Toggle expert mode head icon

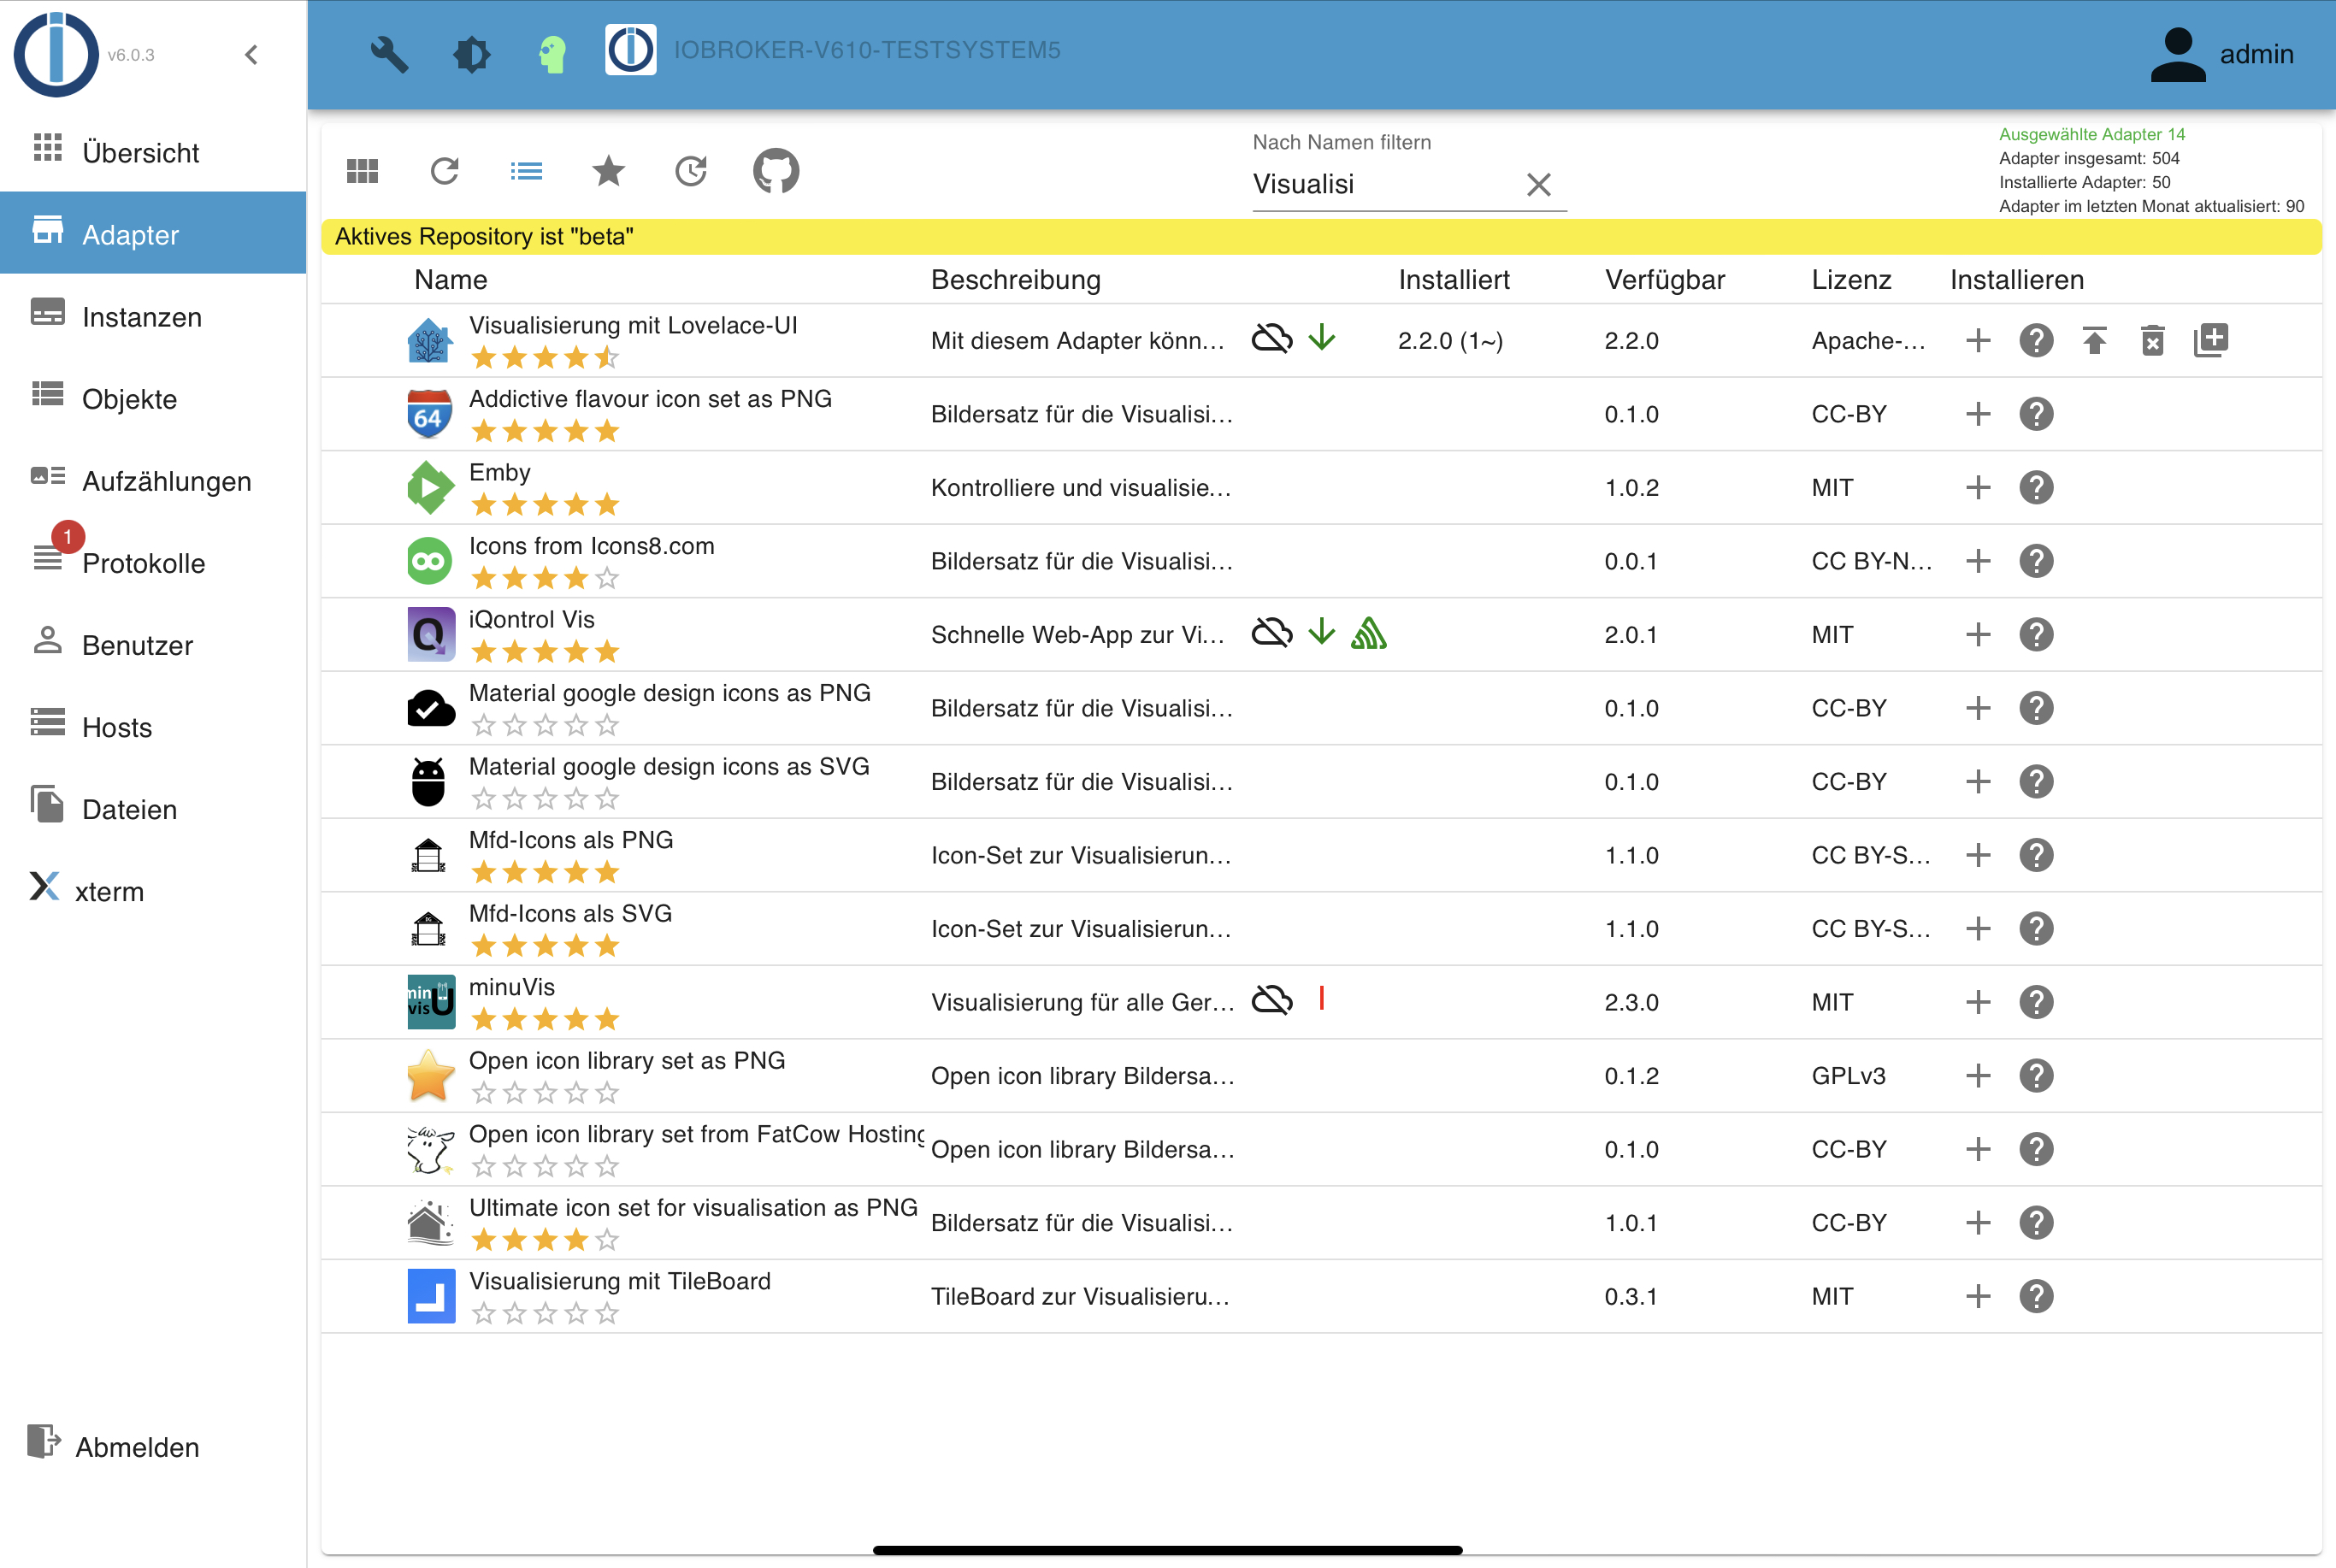tap(552, 54)
